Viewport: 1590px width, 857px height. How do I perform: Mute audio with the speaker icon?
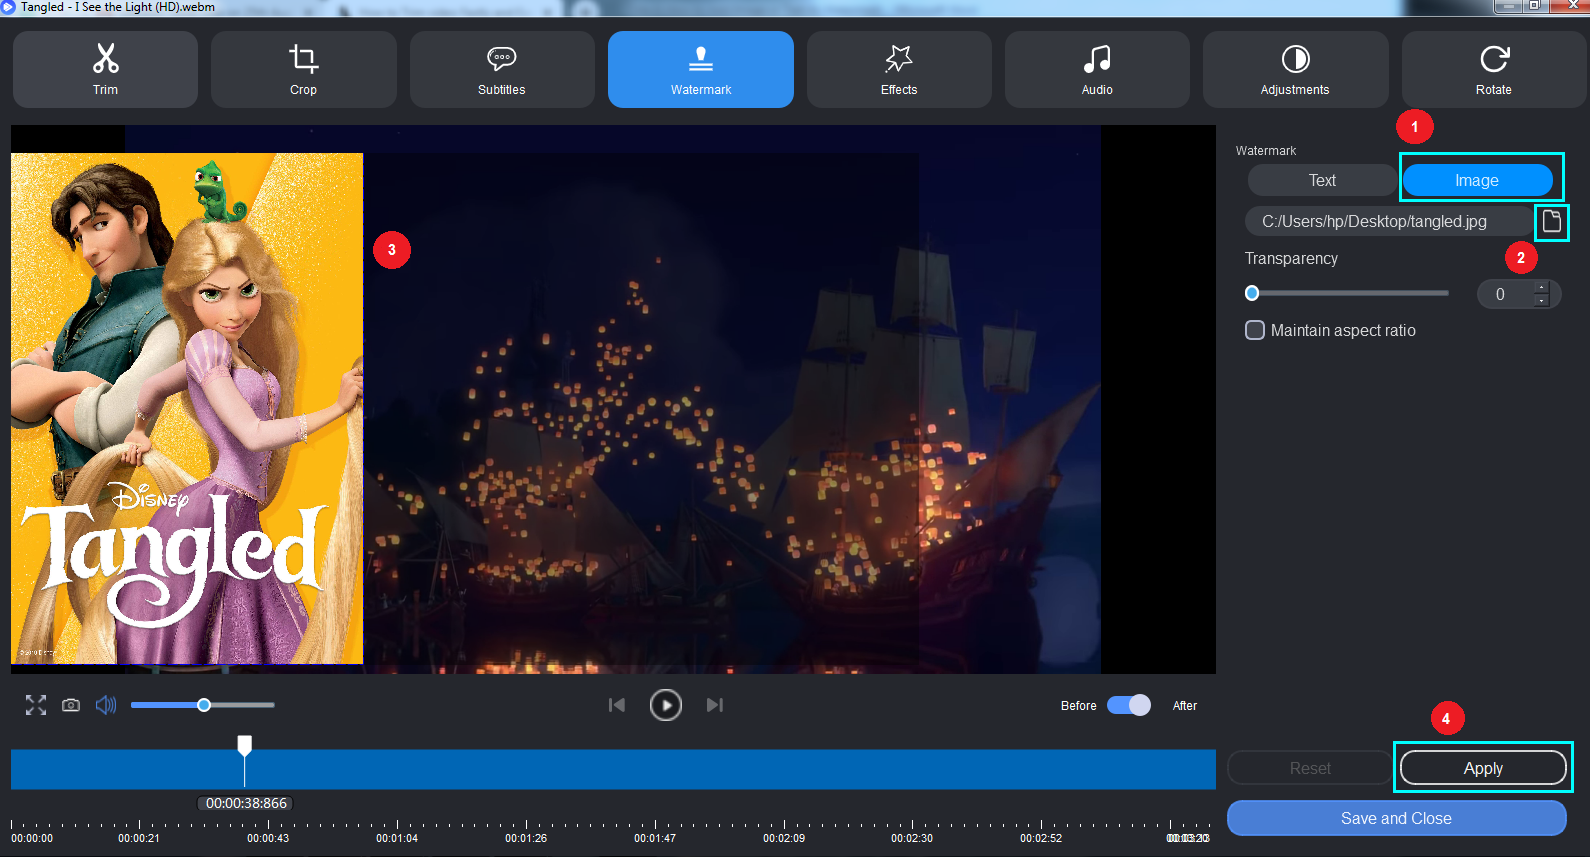pos(106,705)
